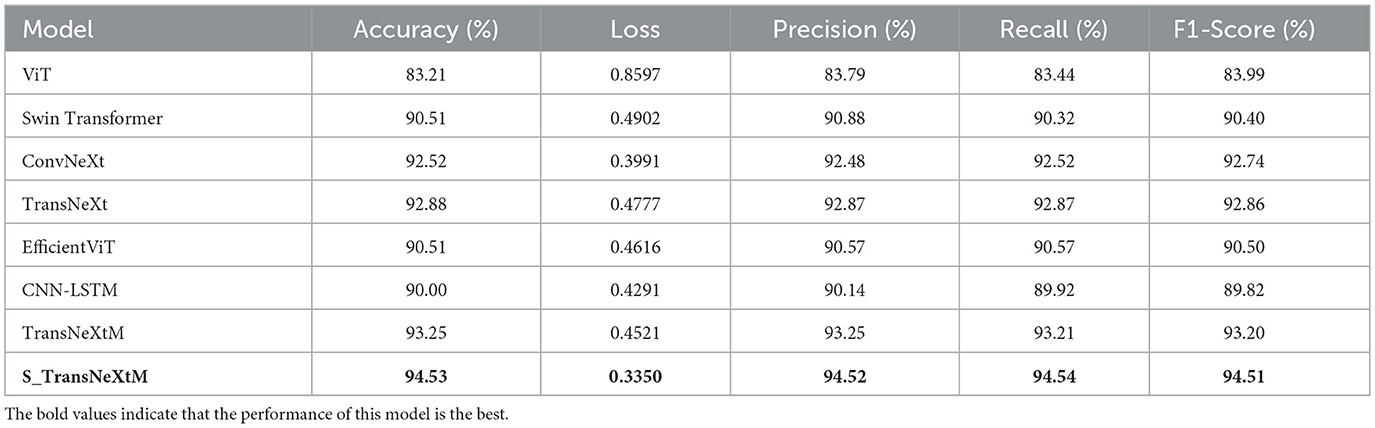
Task: Click the Precision (%) column header
Action: click(844, 30)
